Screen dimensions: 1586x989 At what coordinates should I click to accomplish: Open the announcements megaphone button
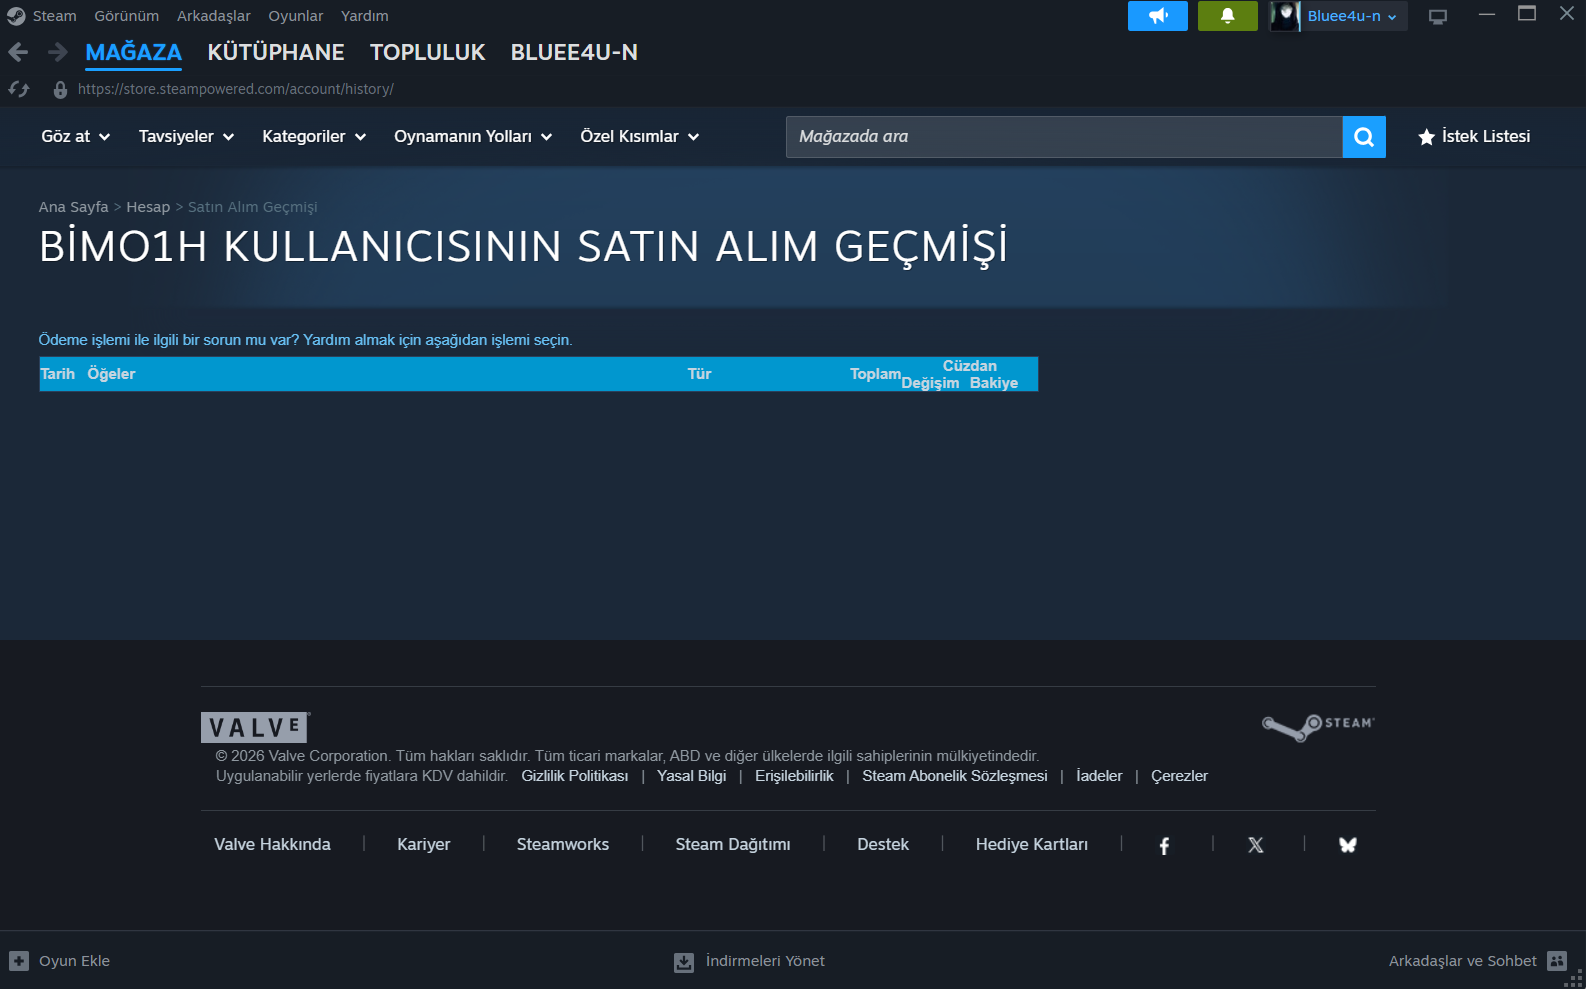tap(1158, 16)
